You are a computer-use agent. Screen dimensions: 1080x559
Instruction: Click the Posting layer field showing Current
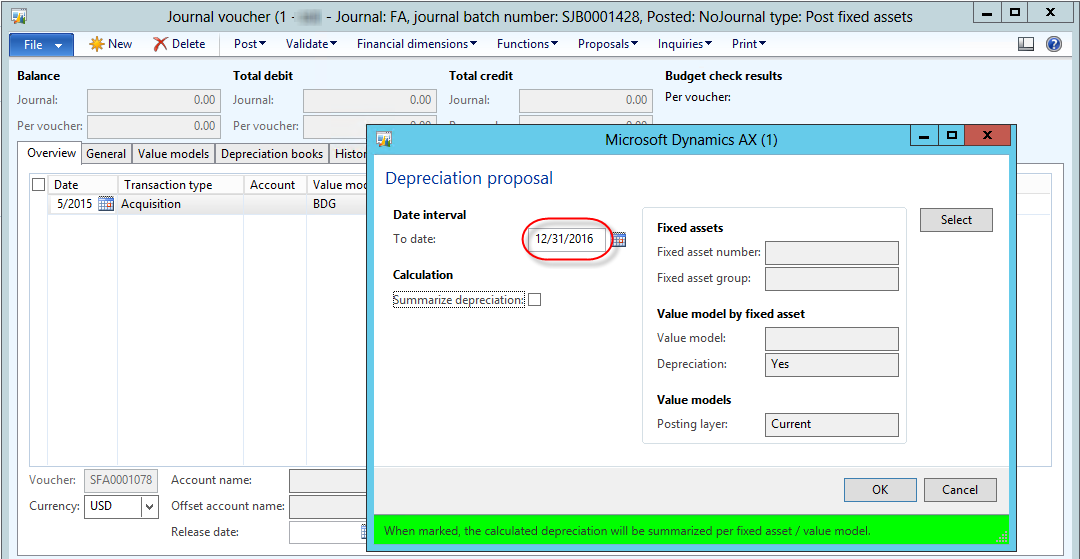(831, 425)
